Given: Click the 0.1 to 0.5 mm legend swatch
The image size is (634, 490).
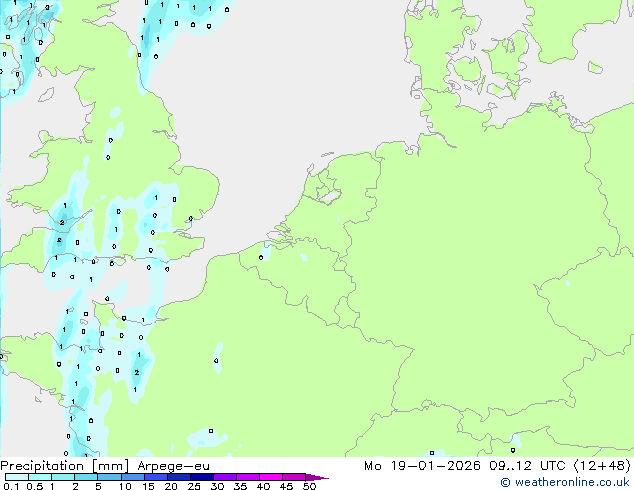Looking at the screenshot, I should (x=17, y=477).
